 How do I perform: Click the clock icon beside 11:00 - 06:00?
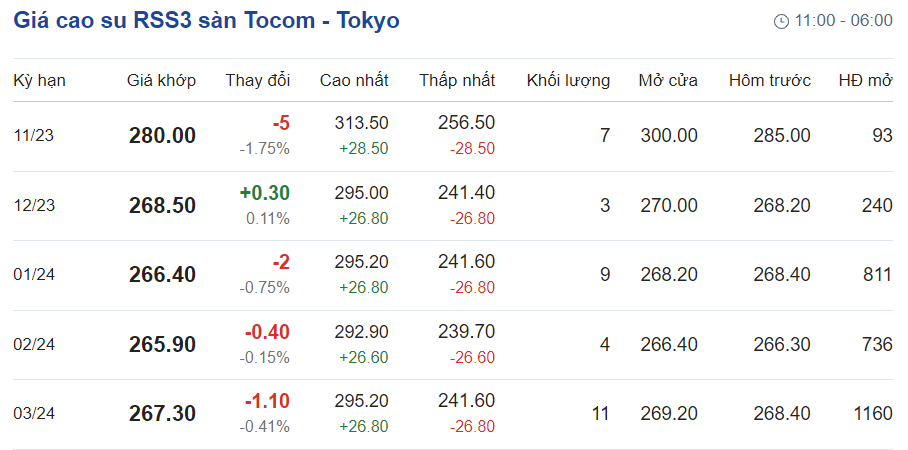click(781, 21)
